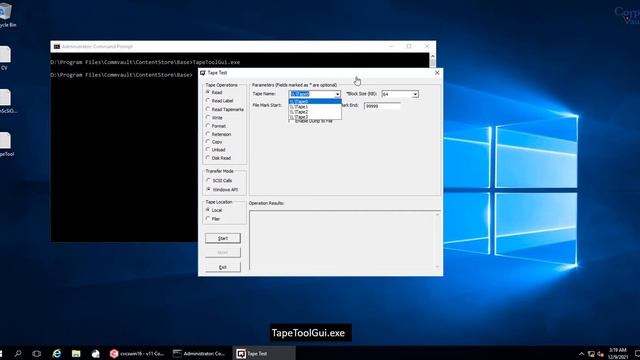Choose \\.\Tape1 from the list
The width and height of the screenshot is (640, 360).
point(315,107)
